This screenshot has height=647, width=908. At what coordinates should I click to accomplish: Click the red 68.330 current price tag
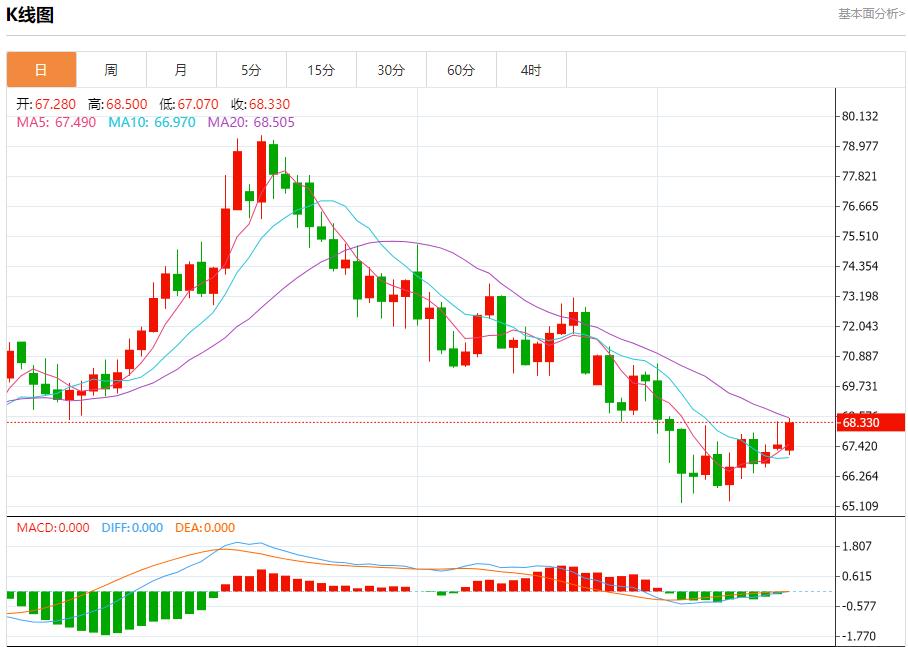(x=871, y=423)
